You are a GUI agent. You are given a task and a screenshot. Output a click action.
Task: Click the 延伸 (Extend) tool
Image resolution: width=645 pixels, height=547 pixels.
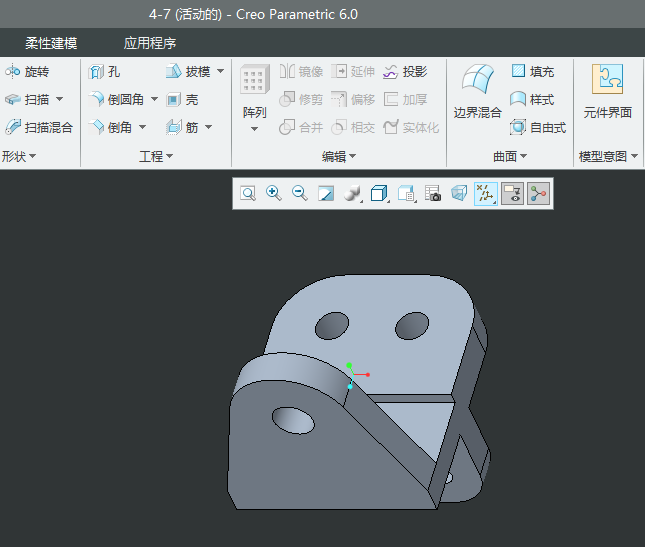(353, 72)
